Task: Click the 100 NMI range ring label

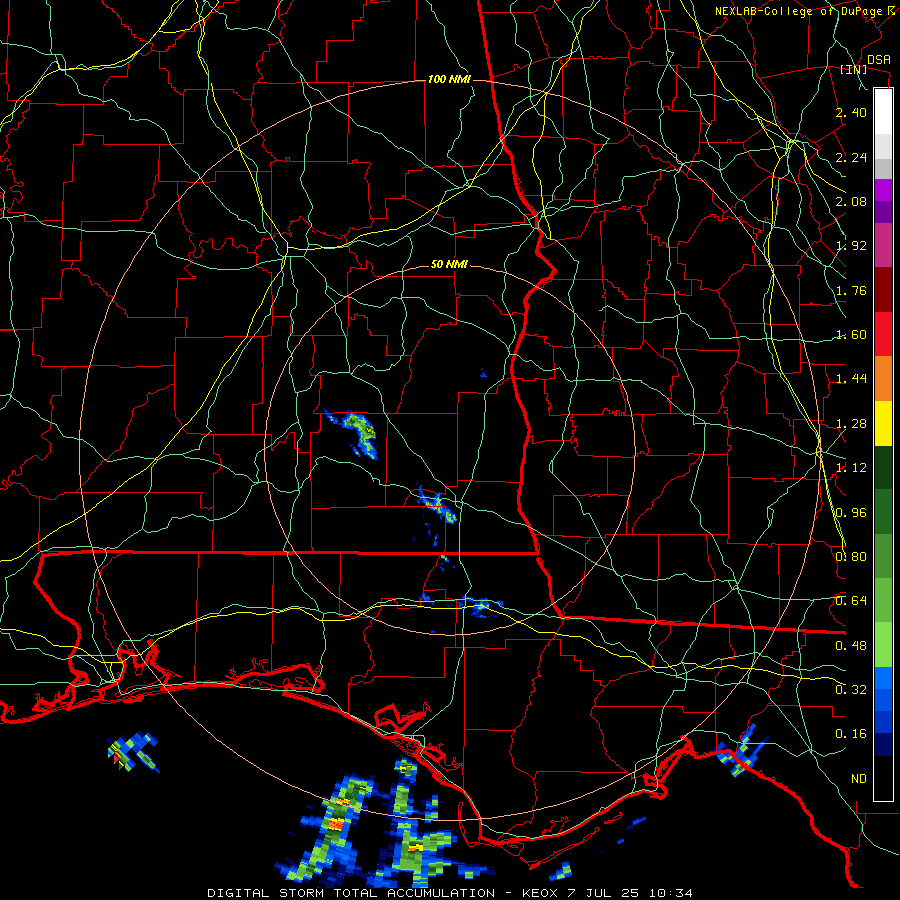Action: click(449, 79)
